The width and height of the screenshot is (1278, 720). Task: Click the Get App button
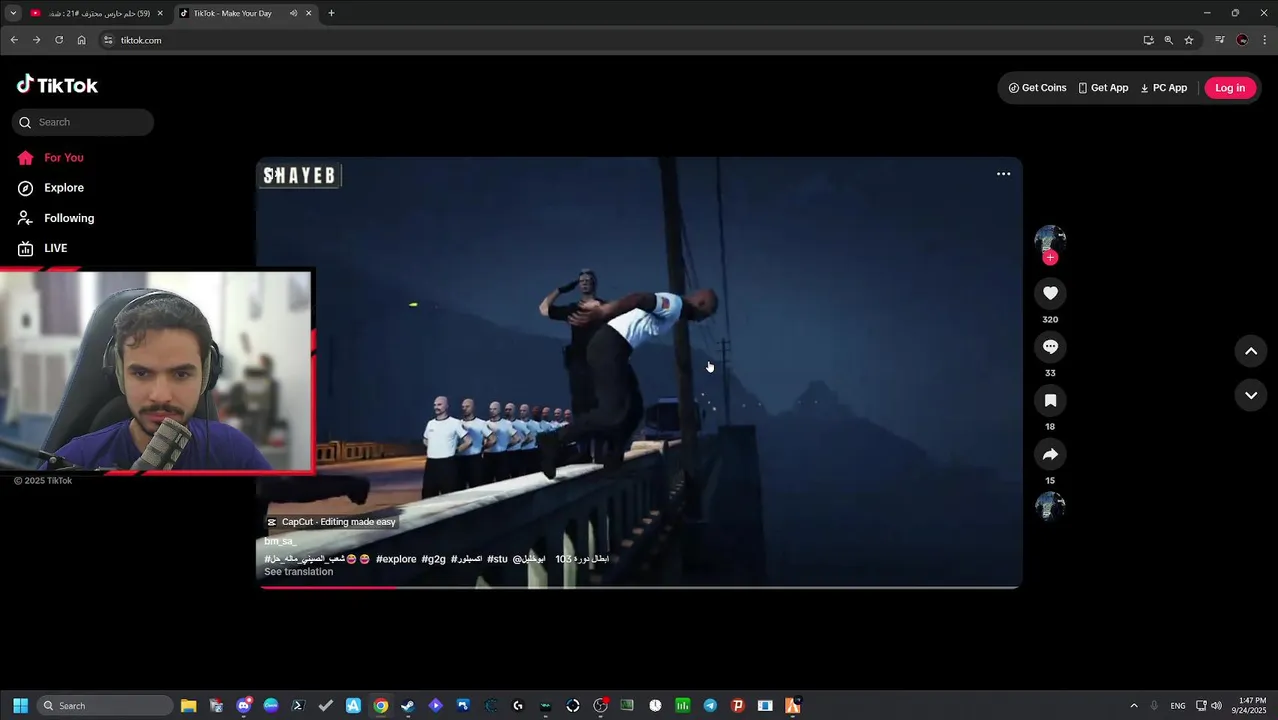[1103, 88]
